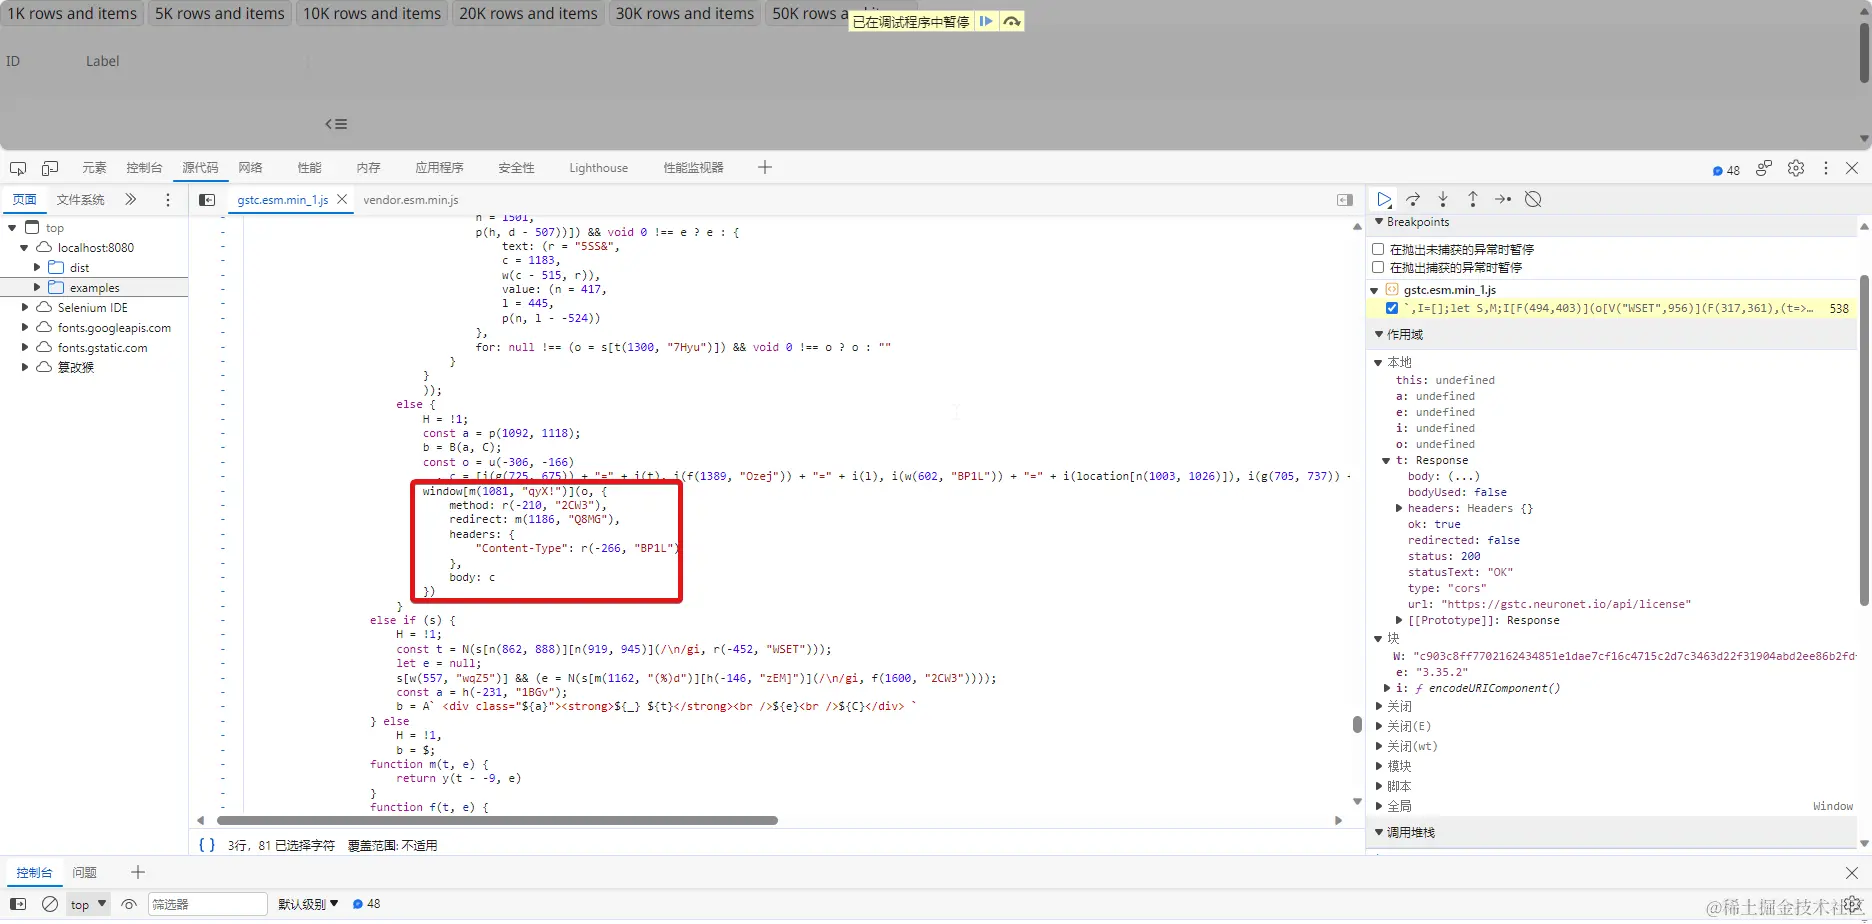Viewport: 1872px width, 924px height.
Task: Show more navigator tabs chevron
Action: pyautogui.click(x=130, y=199)
